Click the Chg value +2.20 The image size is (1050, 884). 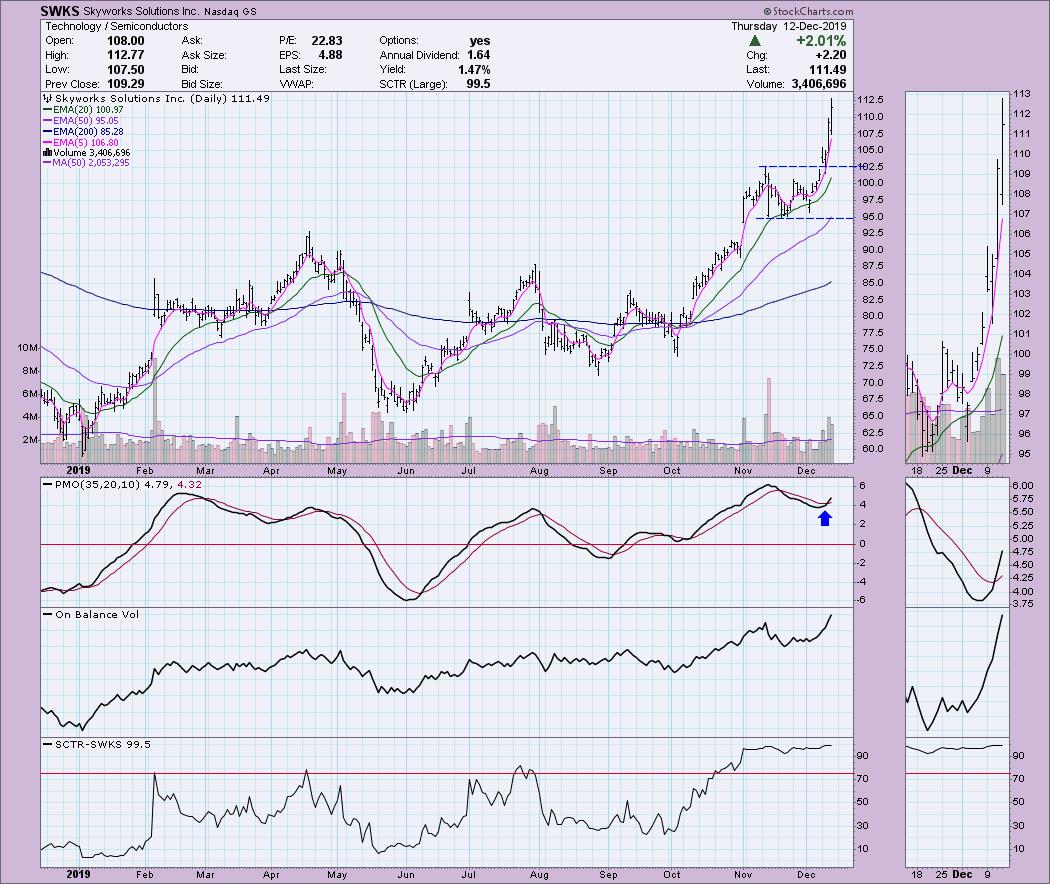tap(830, 55)
